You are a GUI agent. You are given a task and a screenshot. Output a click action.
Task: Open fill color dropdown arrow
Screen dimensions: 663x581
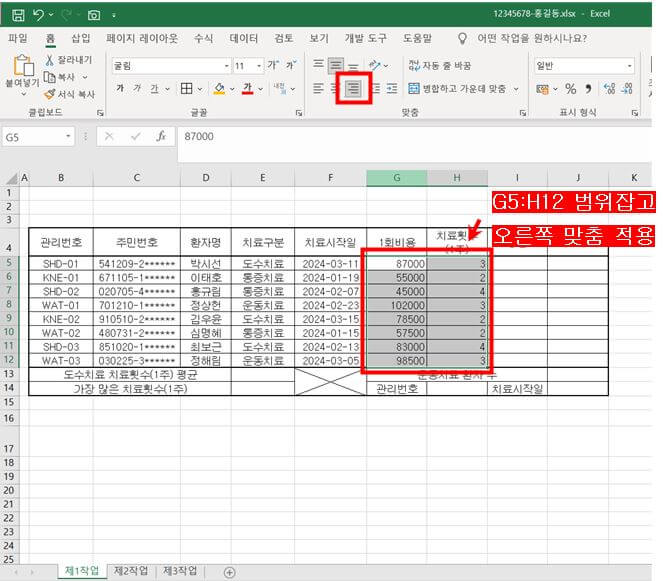(x=232, y=89)
